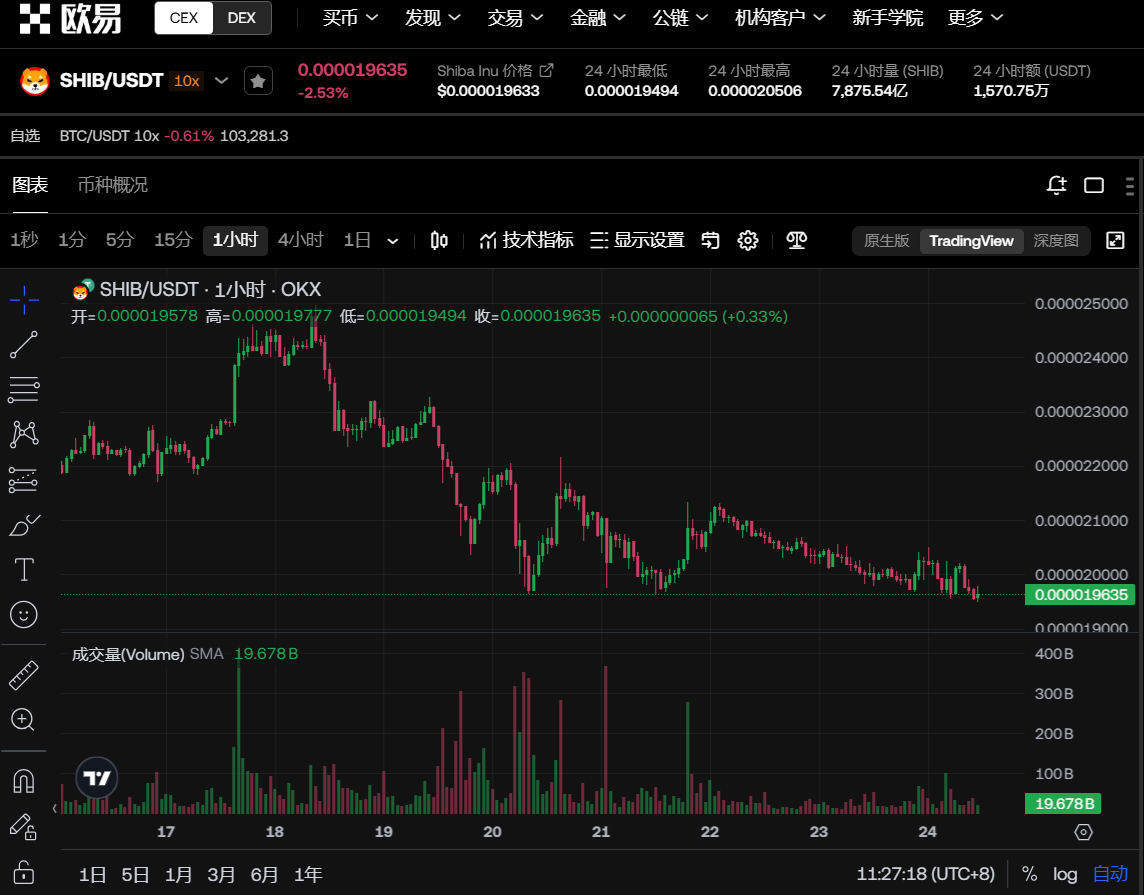Click the Shiba Inu coin icon
1144x895 pixels.
click(x=35, y=81)
